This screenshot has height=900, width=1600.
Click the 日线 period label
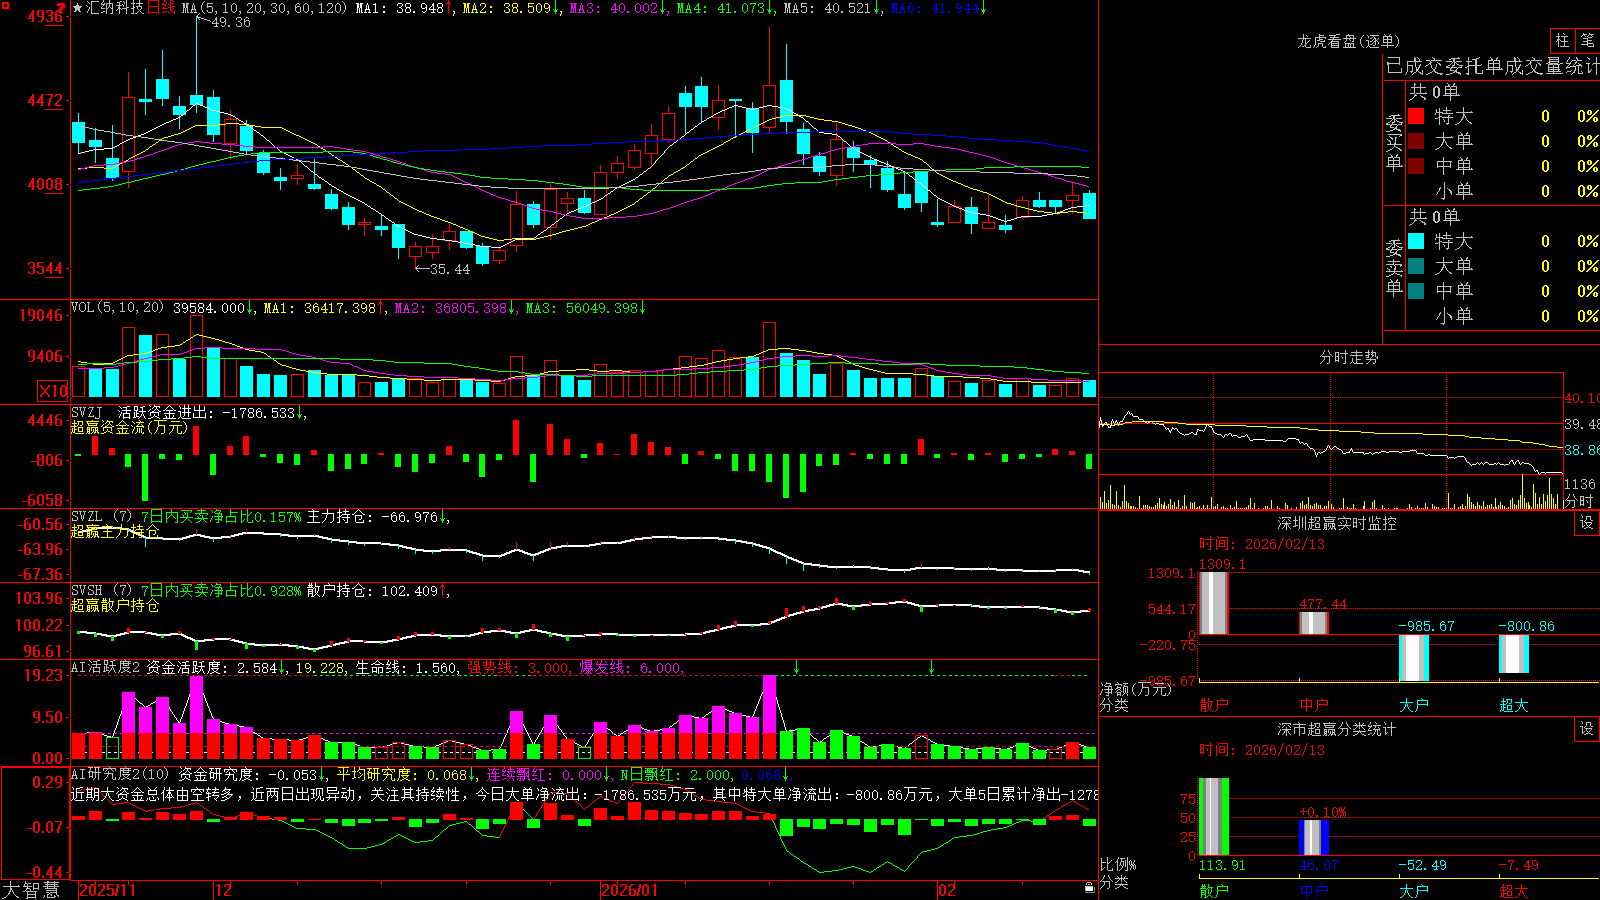pyautogui.click(x=161, y=8)
